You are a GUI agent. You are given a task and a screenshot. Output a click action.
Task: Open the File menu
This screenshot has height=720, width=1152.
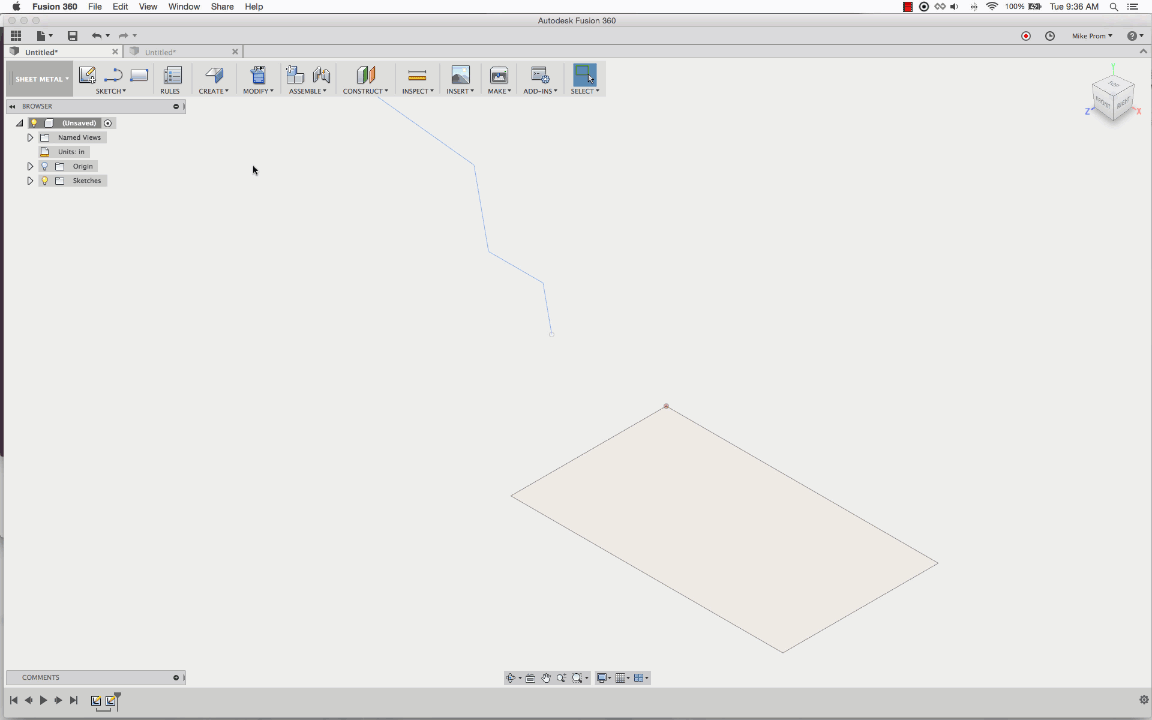95,7
